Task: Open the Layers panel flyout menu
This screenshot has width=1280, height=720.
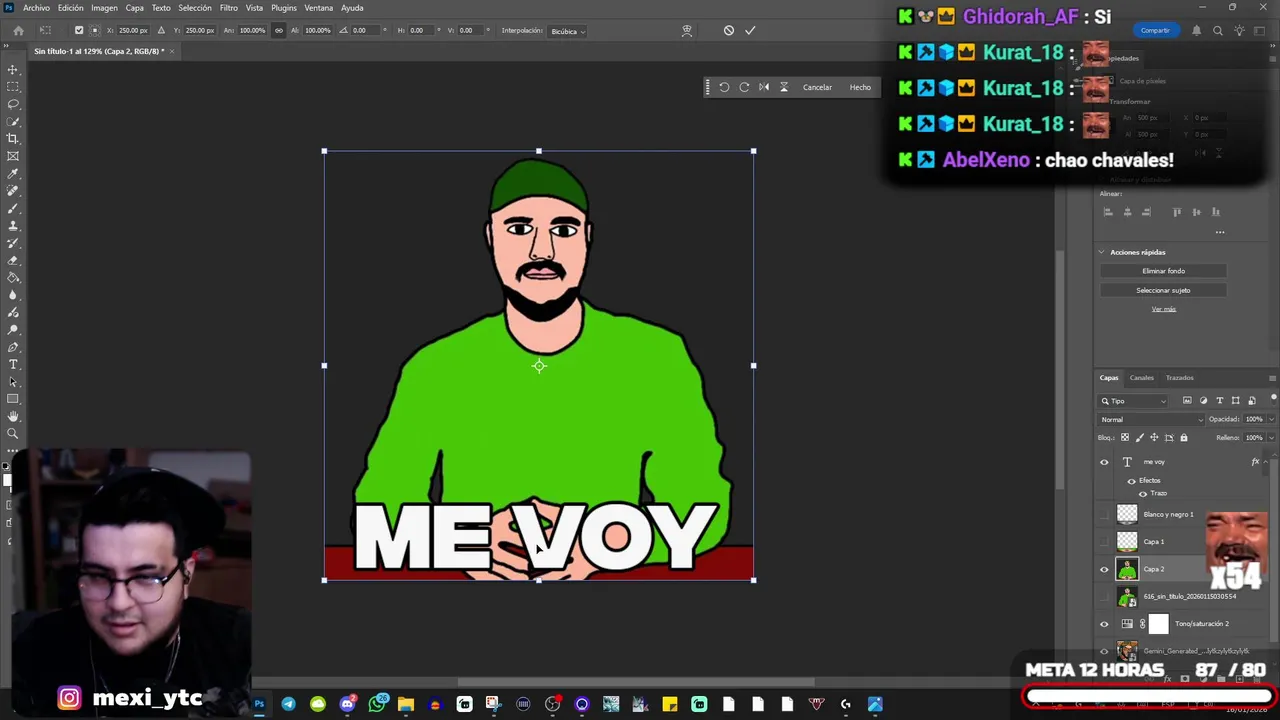Action: click(1271, 378)
